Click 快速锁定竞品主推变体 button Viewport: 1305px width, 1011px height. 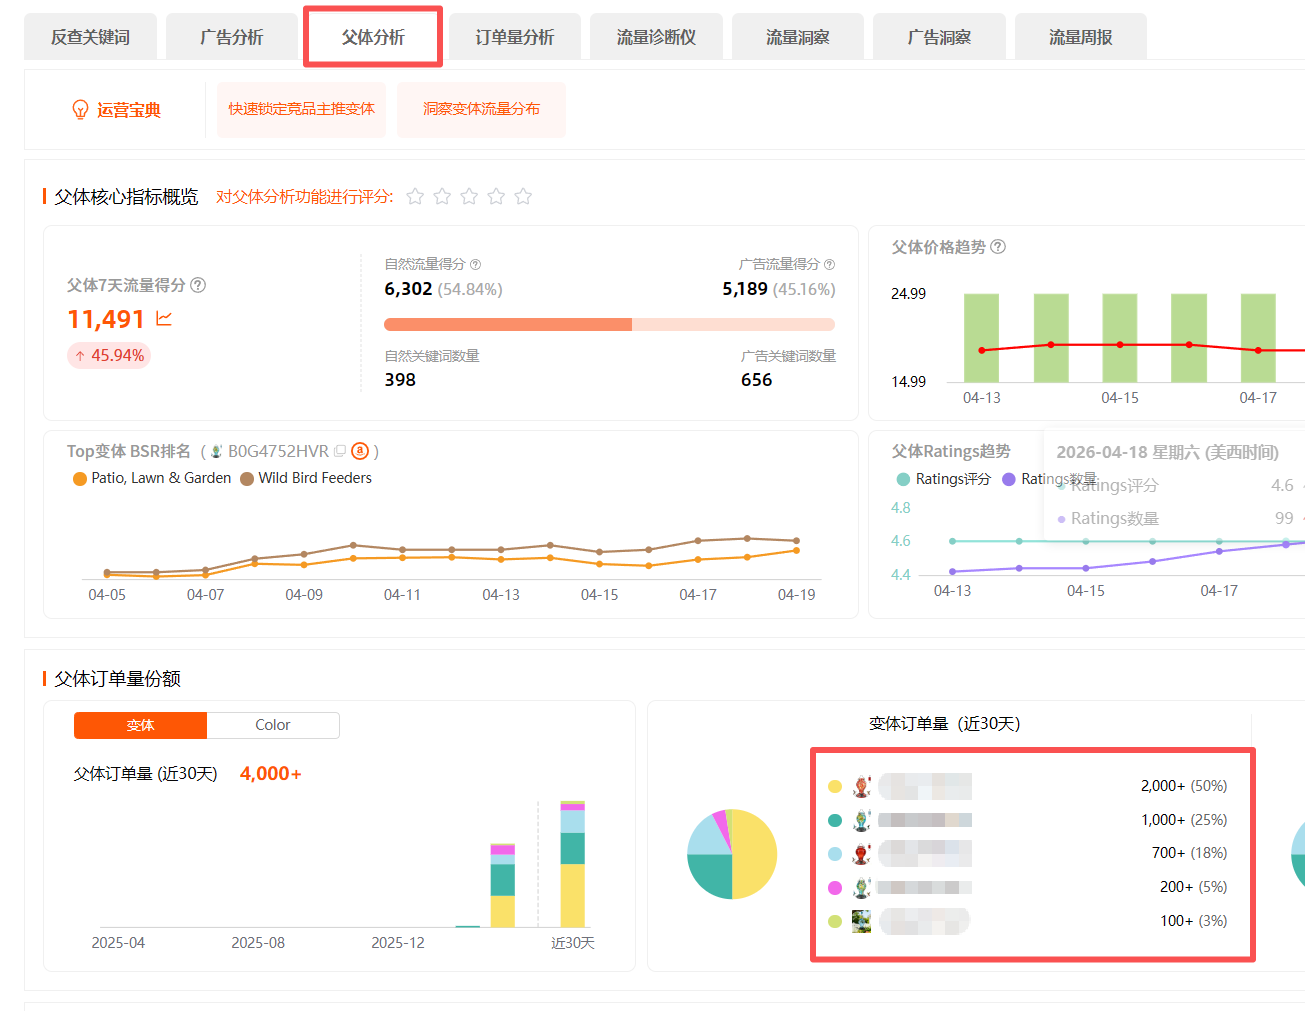[x=301, y=109]
